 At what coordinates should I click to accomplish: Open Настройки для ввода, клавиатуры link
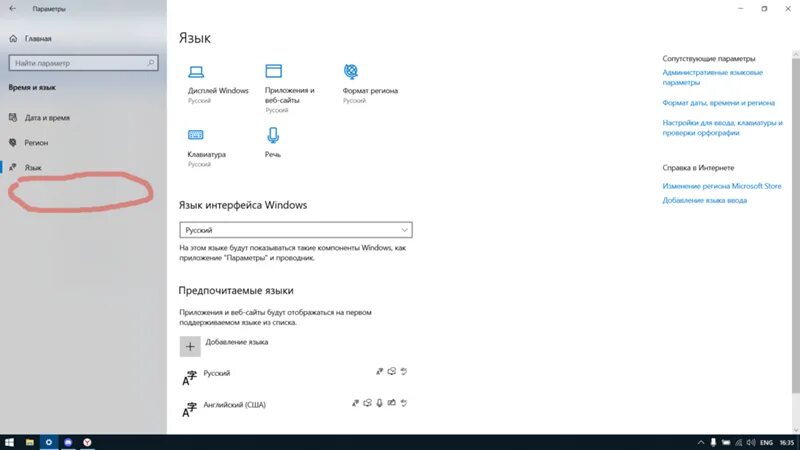click(722, 128)
